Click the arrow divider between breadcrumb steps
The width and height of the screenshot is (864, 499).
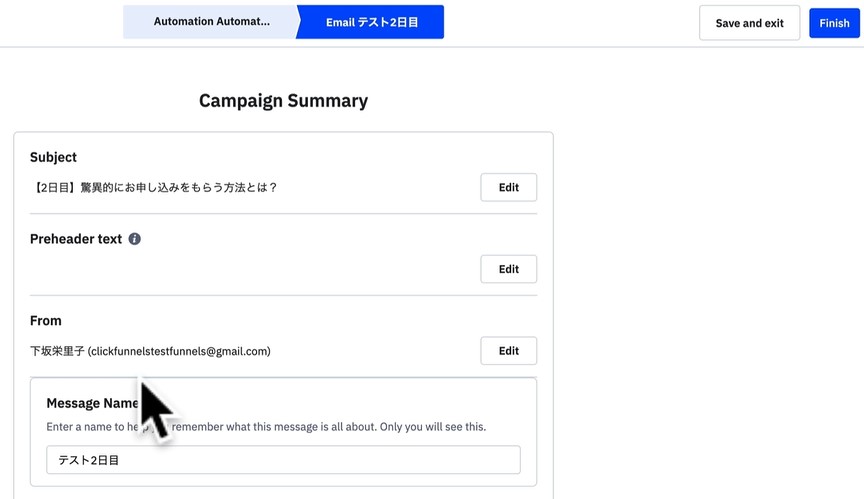(298, 22)
